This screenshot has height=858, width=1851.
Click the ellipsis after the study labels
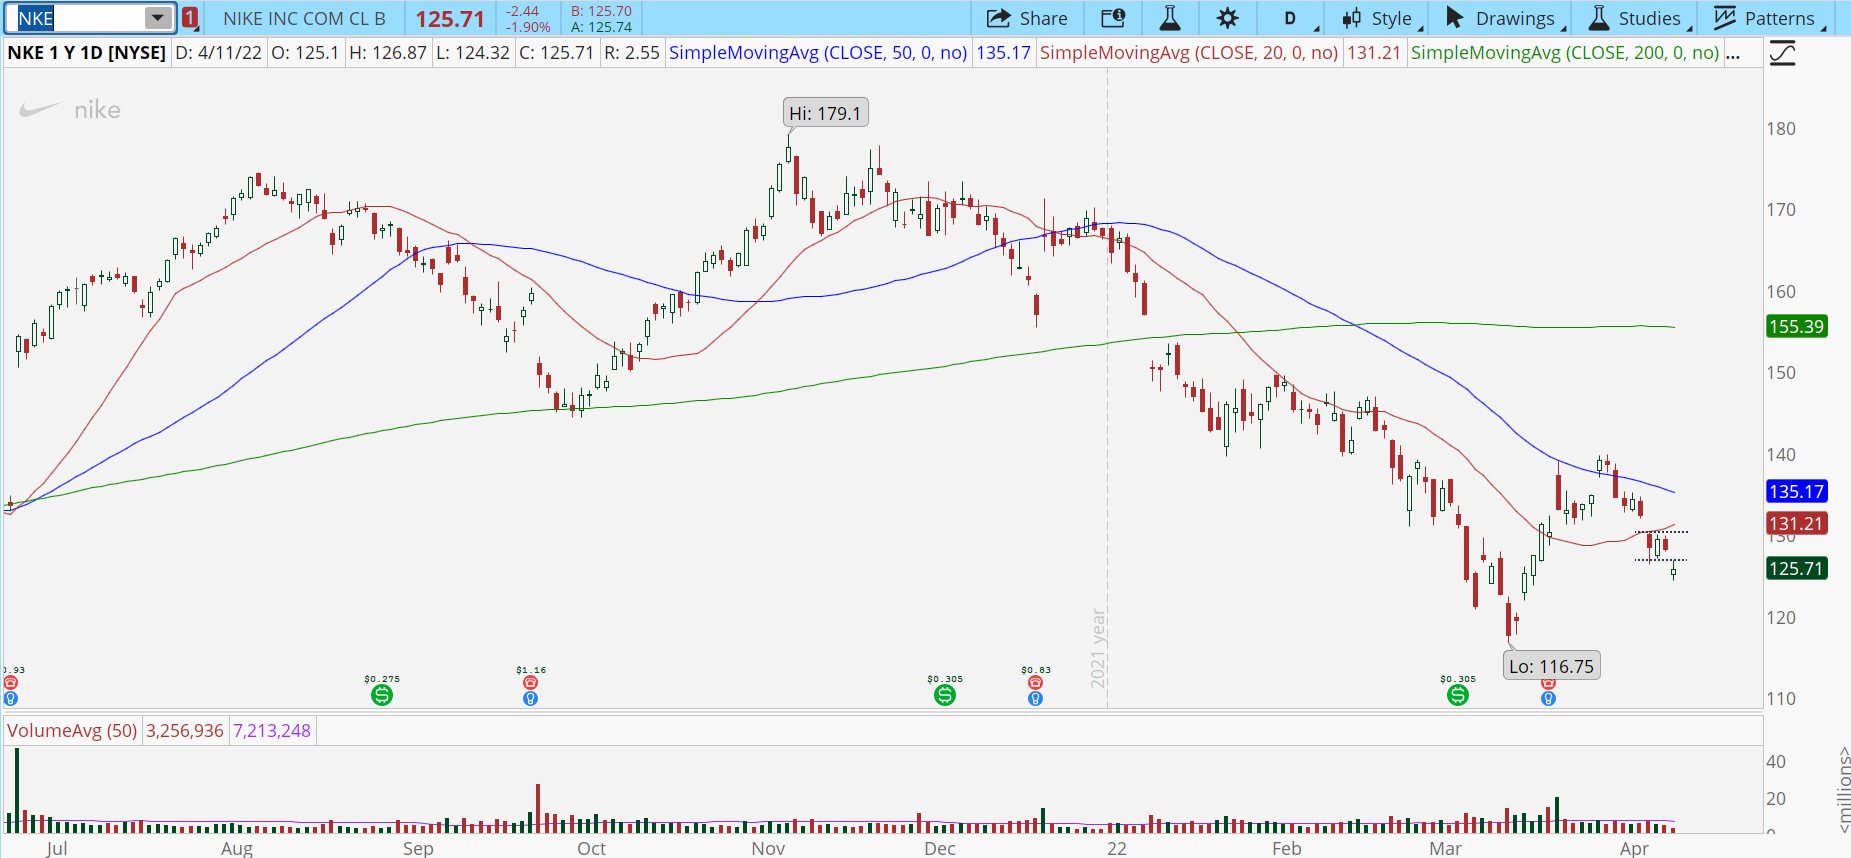point(1733,53)
